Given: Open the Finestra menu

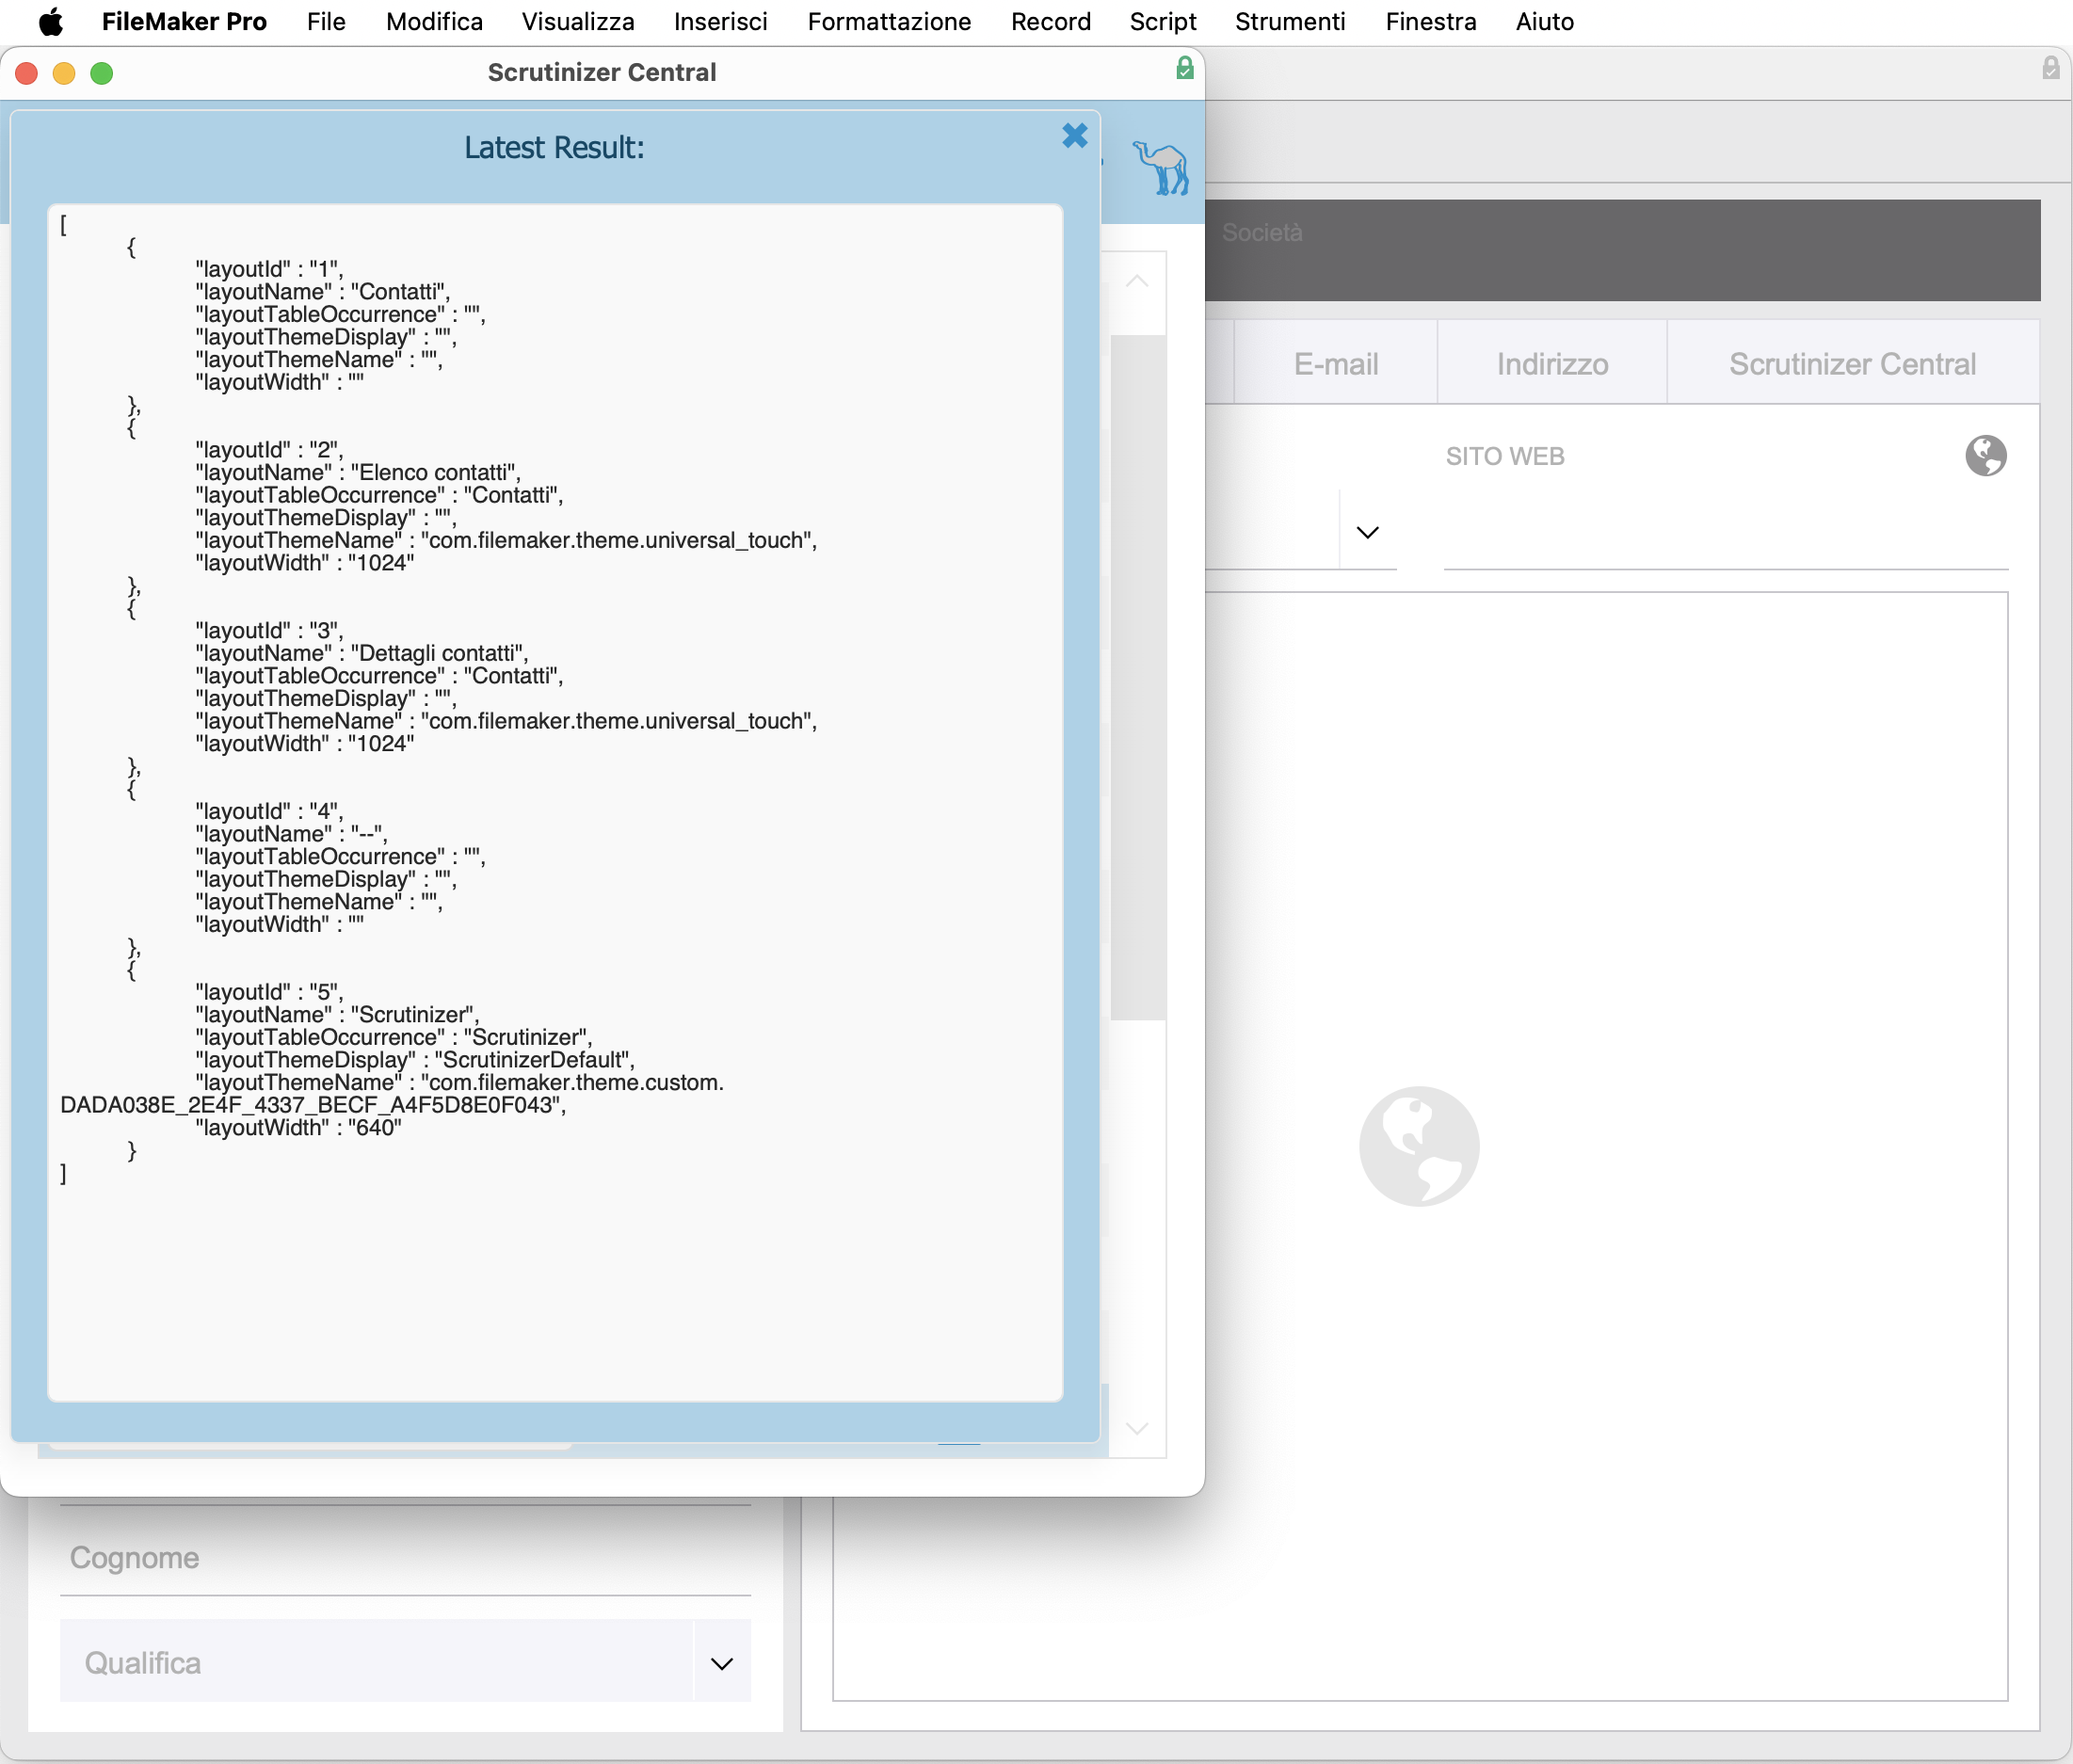Looking at the screenshot, I should tap(1430, 22).
